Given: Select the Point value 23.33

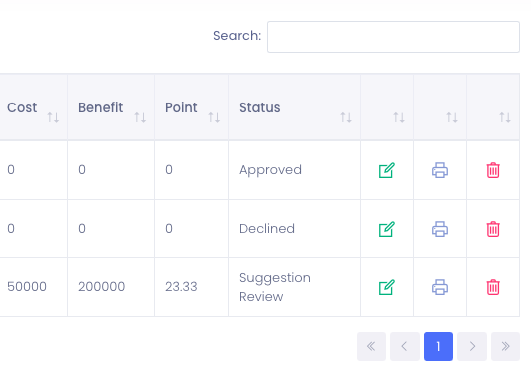Looking at the screenshot, I should tap(181, 287).
